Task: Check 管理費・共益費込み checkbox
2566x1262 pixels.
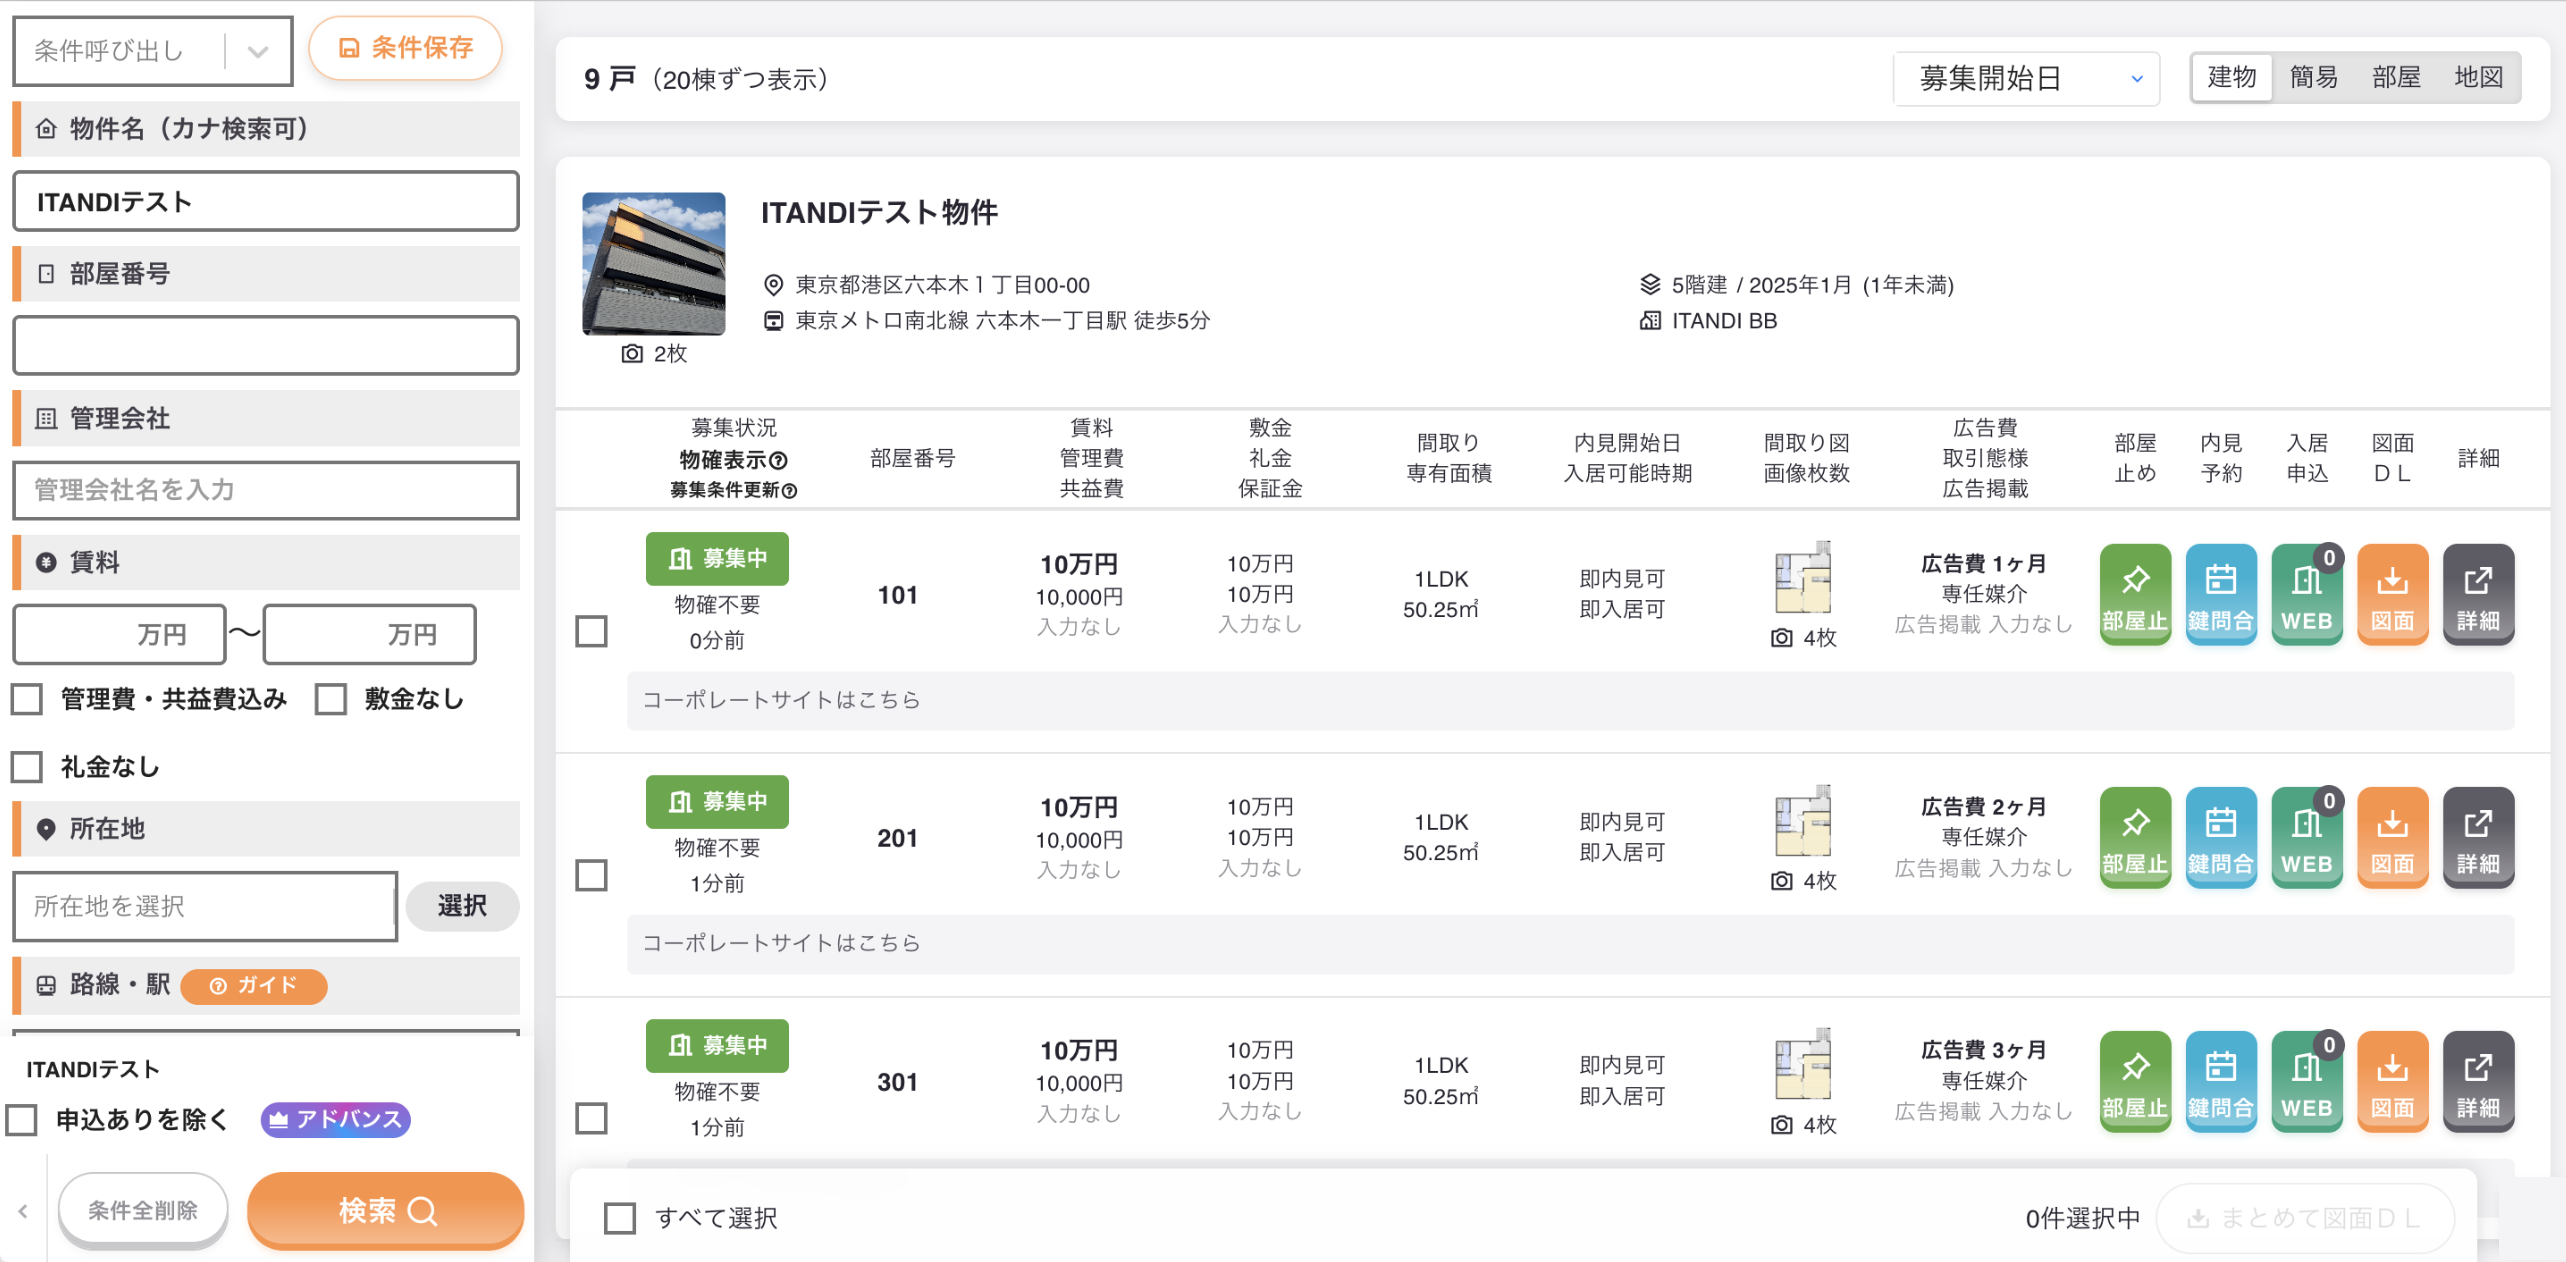Action: pyautogui.click(x=27, y=699)
